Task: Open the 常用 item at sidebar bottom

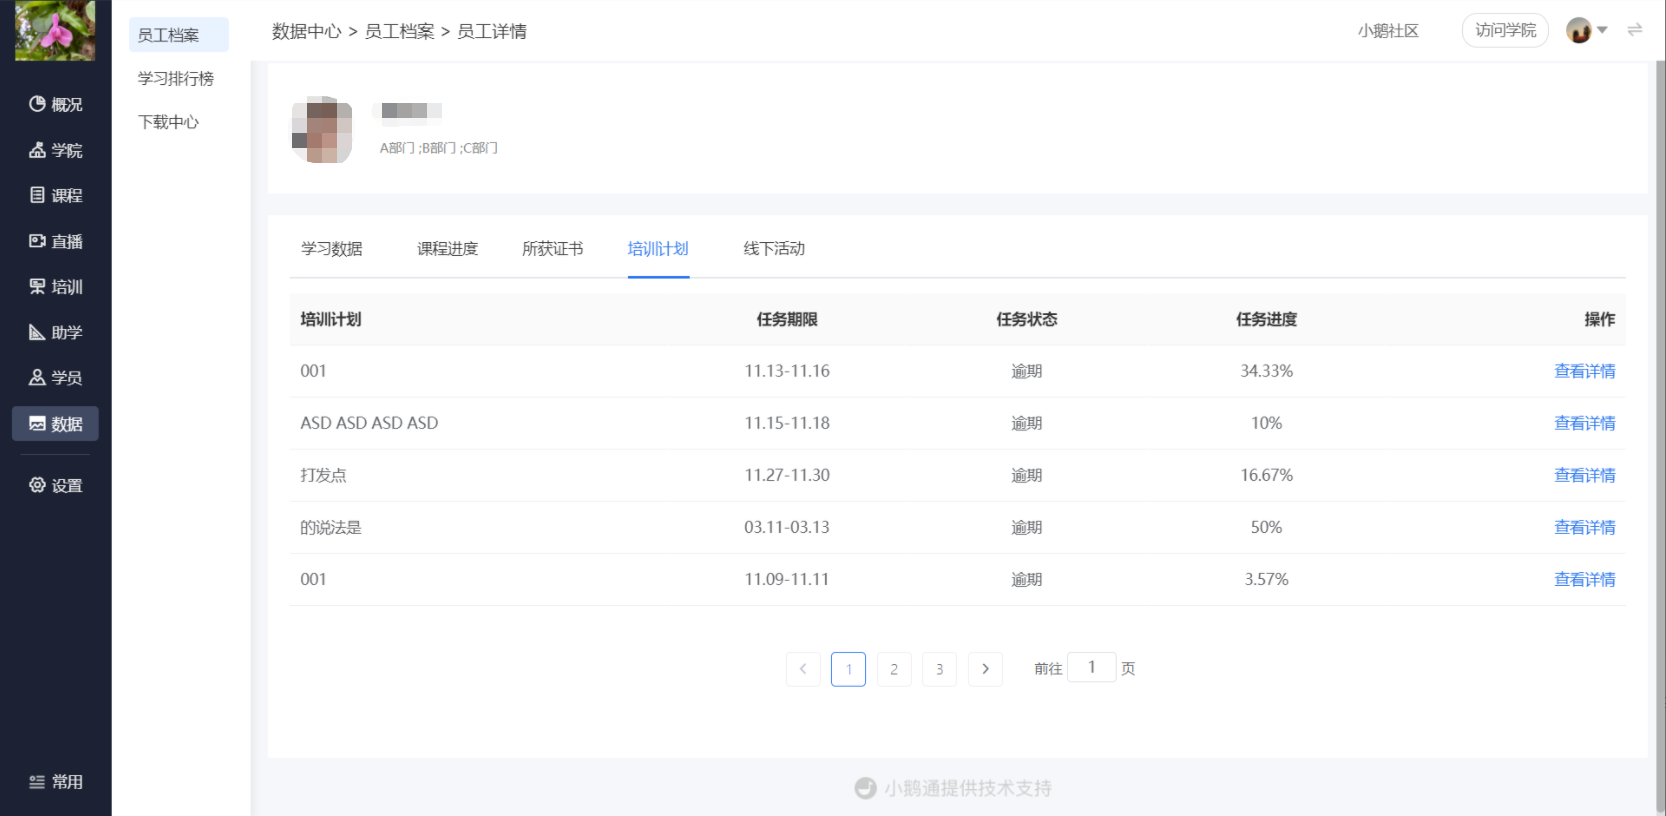Action: click(x=55, y=782)
